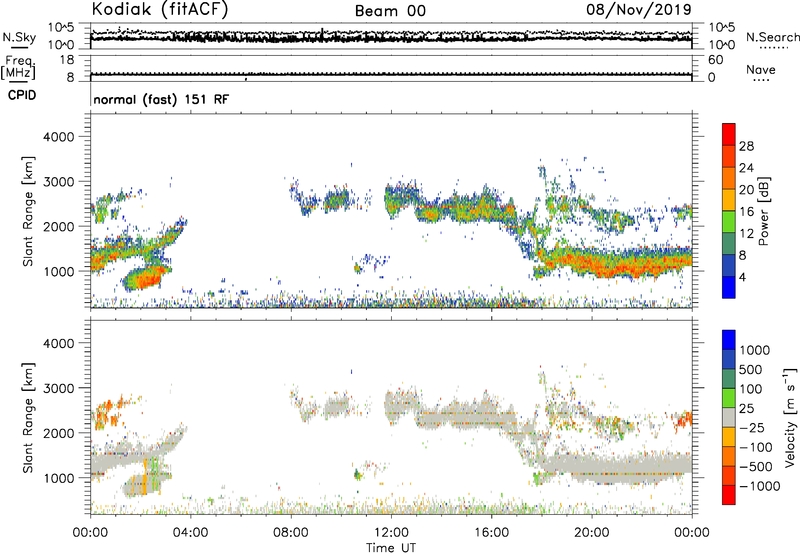The image size is (800, 554).
Task: Click the '500' label on Velocity colorbar
Action: pos(751,370)
